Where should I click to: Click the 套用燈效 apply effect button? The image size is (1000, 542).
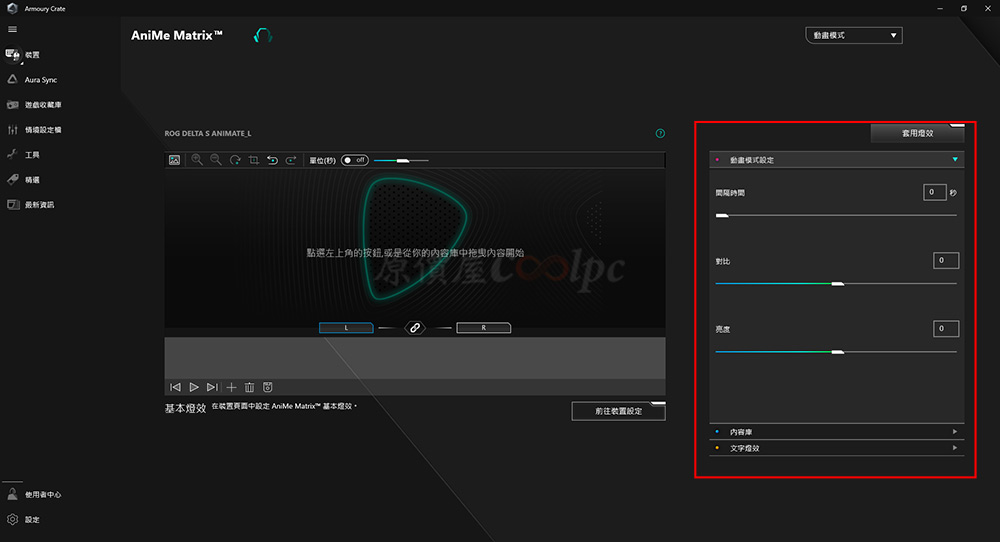pyautogui.click(x=918, y=133)
